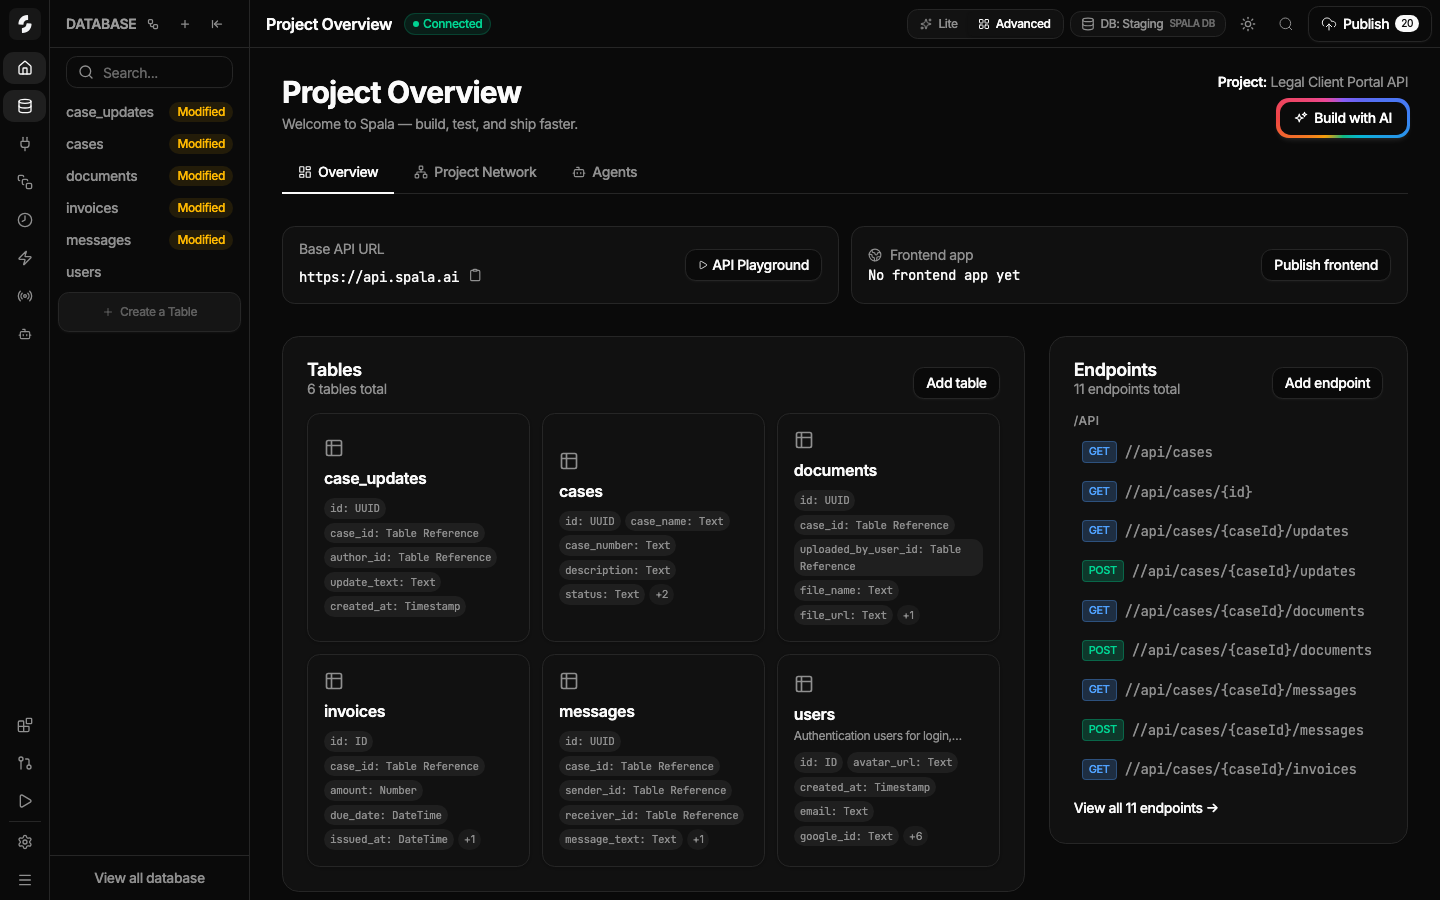
Task: Click Build with AI button
Action: (x=1343, y=118)
